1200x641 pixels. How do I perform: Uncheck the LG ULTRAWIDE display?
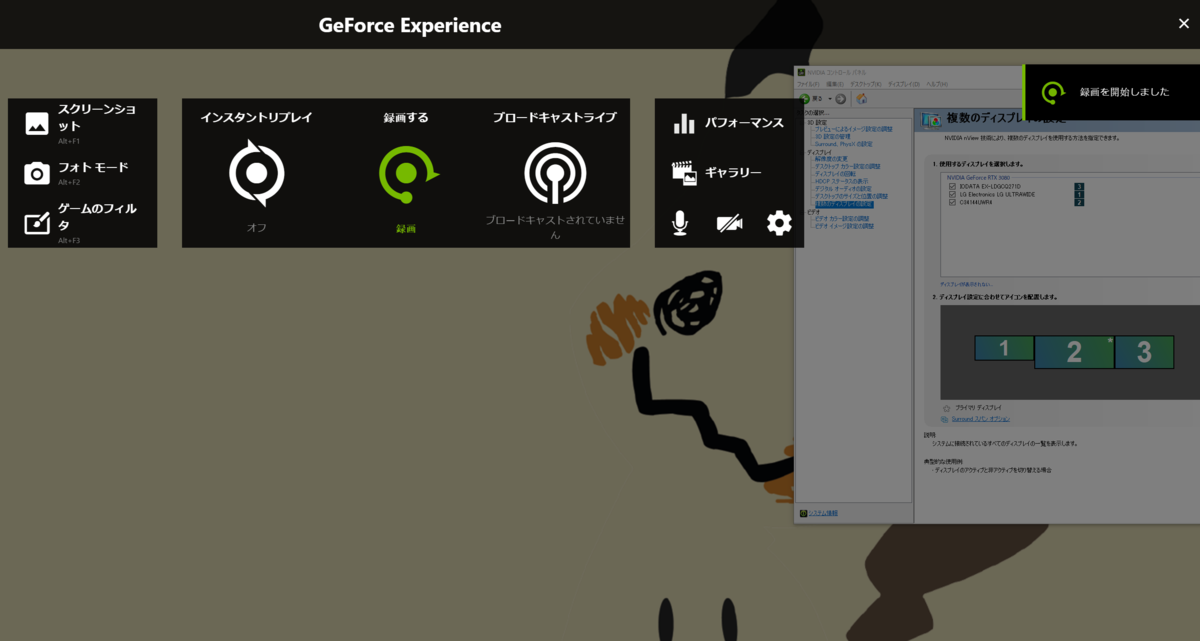pyautogui.click(x=951, y=194)
